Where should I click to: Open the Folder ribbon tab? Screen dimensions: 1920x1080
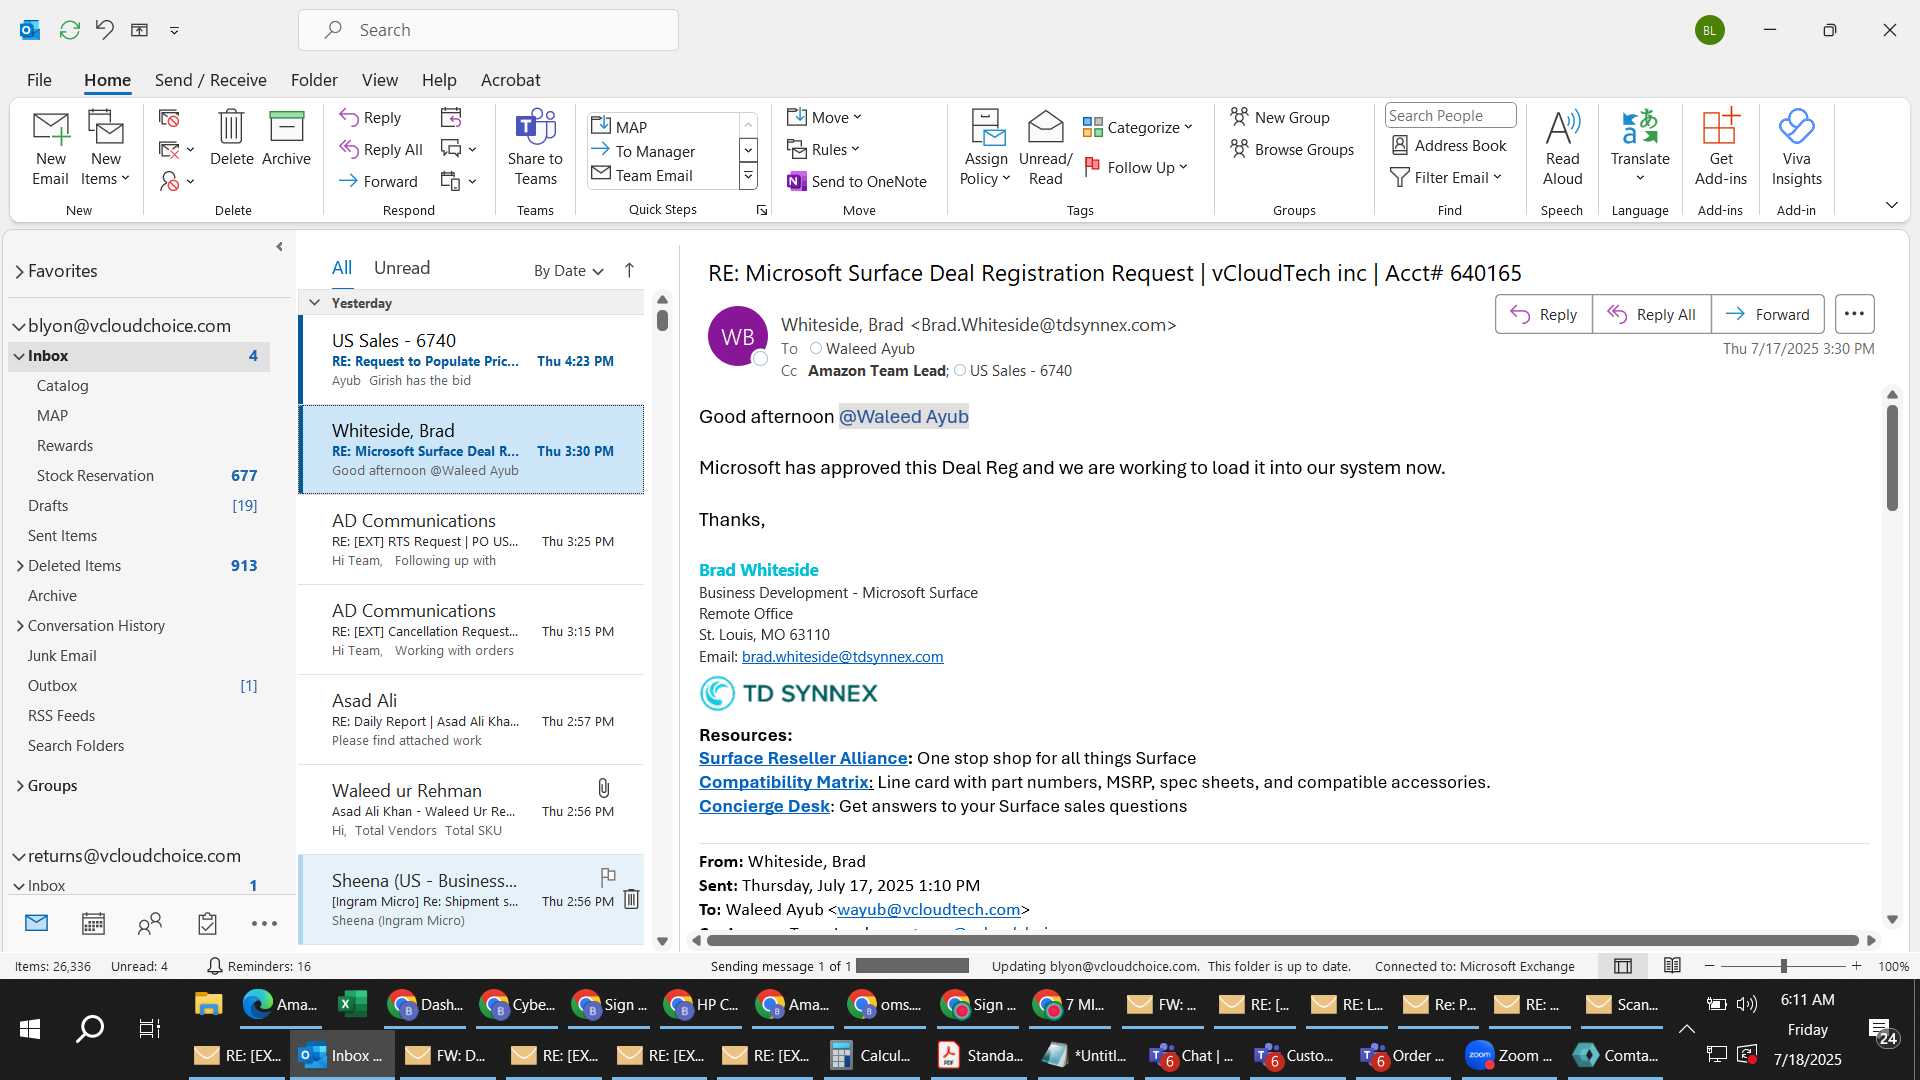(x=314, y=80)
